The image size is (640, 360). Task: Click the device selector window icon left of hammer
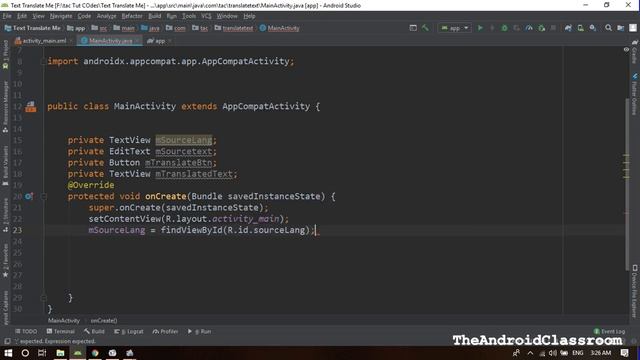pyautogui.click(x=413, y=28)
